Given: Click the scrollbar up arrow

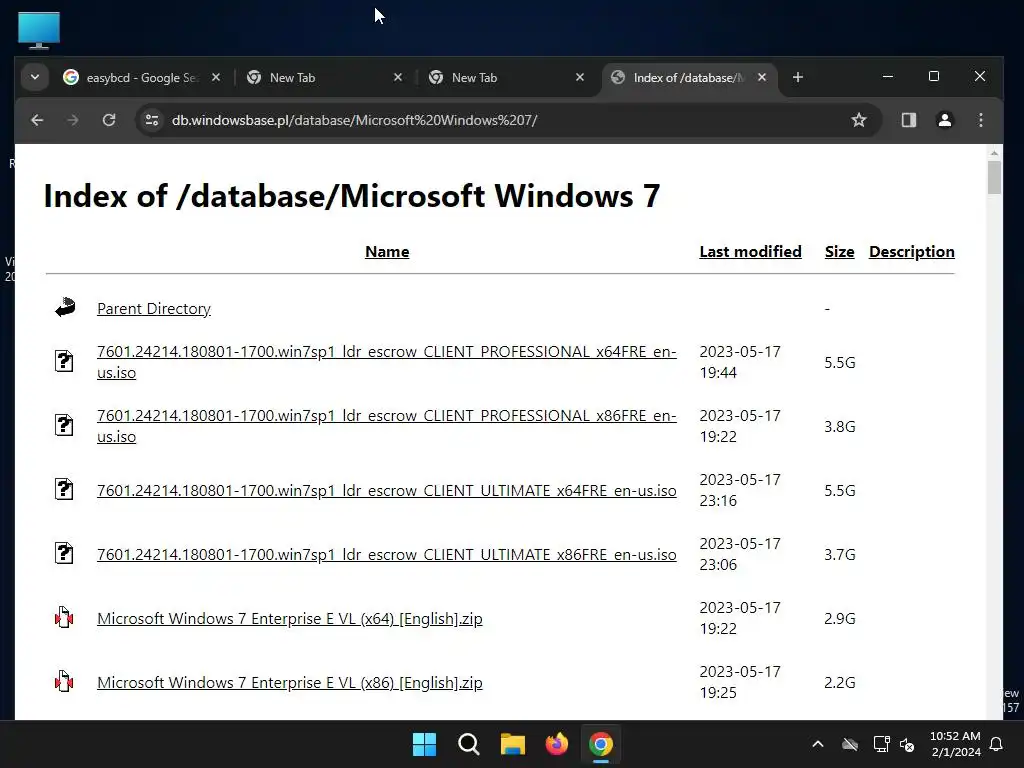Looking at the screenshot, I should (994, 153).
